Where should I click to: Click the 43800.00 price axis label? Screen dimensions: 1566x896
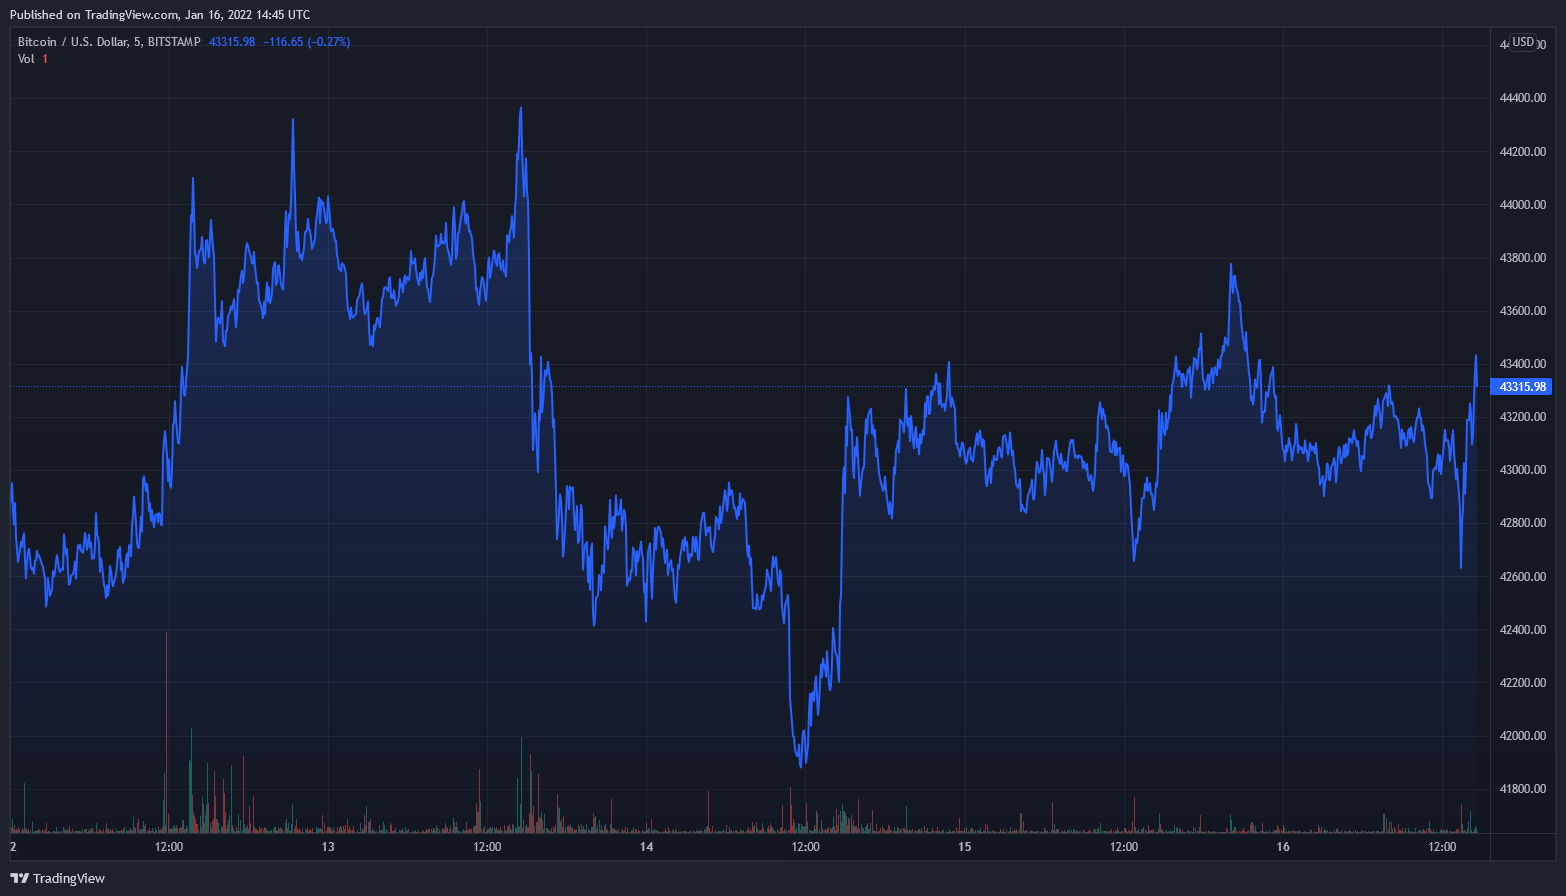(1523, 258)
